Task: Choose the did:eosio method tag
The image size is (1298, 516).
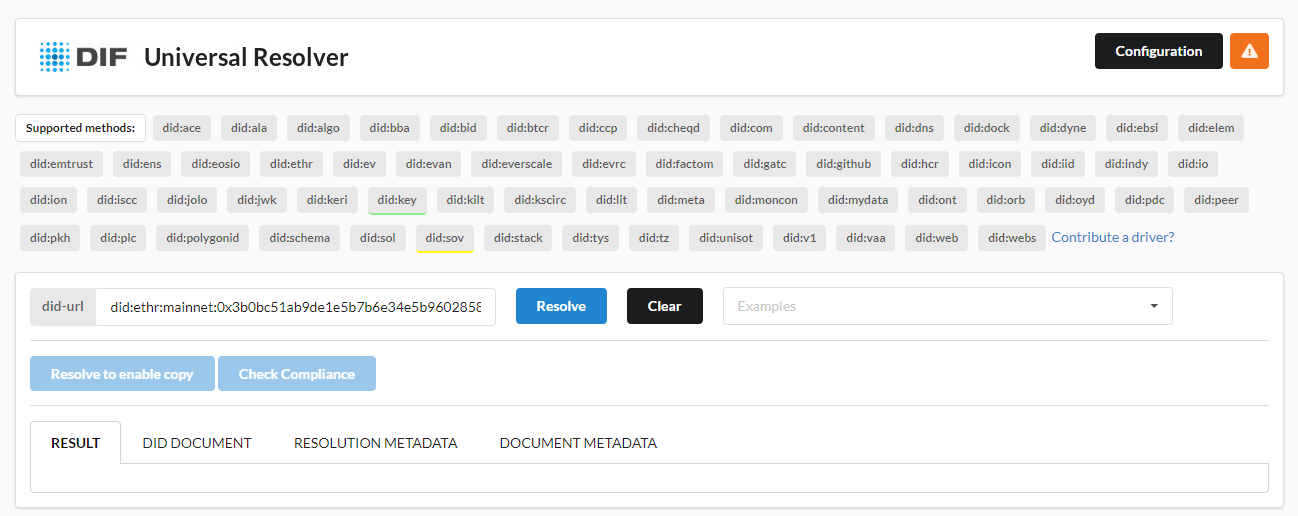Action: click(217, 164)
